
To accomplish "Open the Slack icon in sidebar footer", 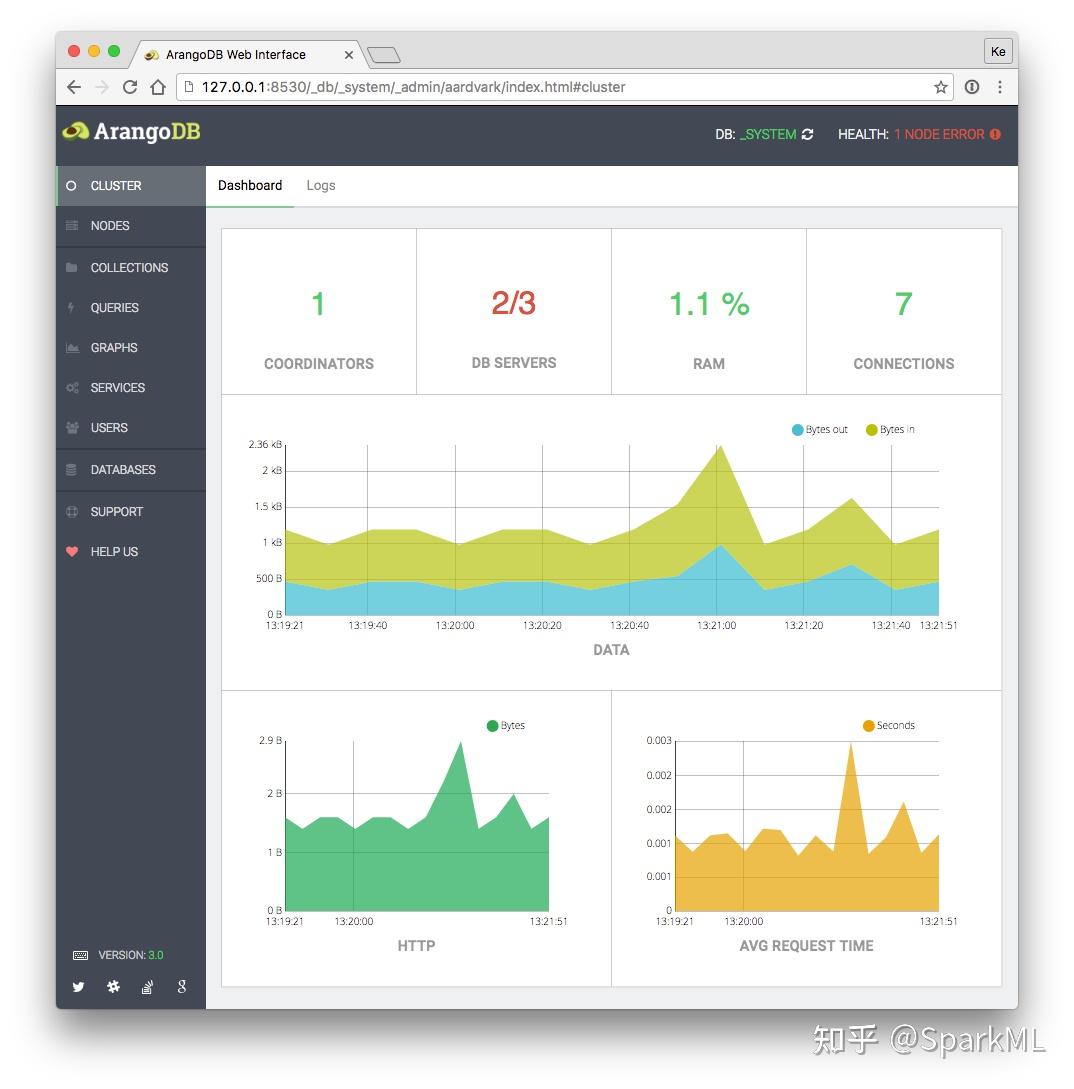I will pyautogui.click(x=113, y=987).
